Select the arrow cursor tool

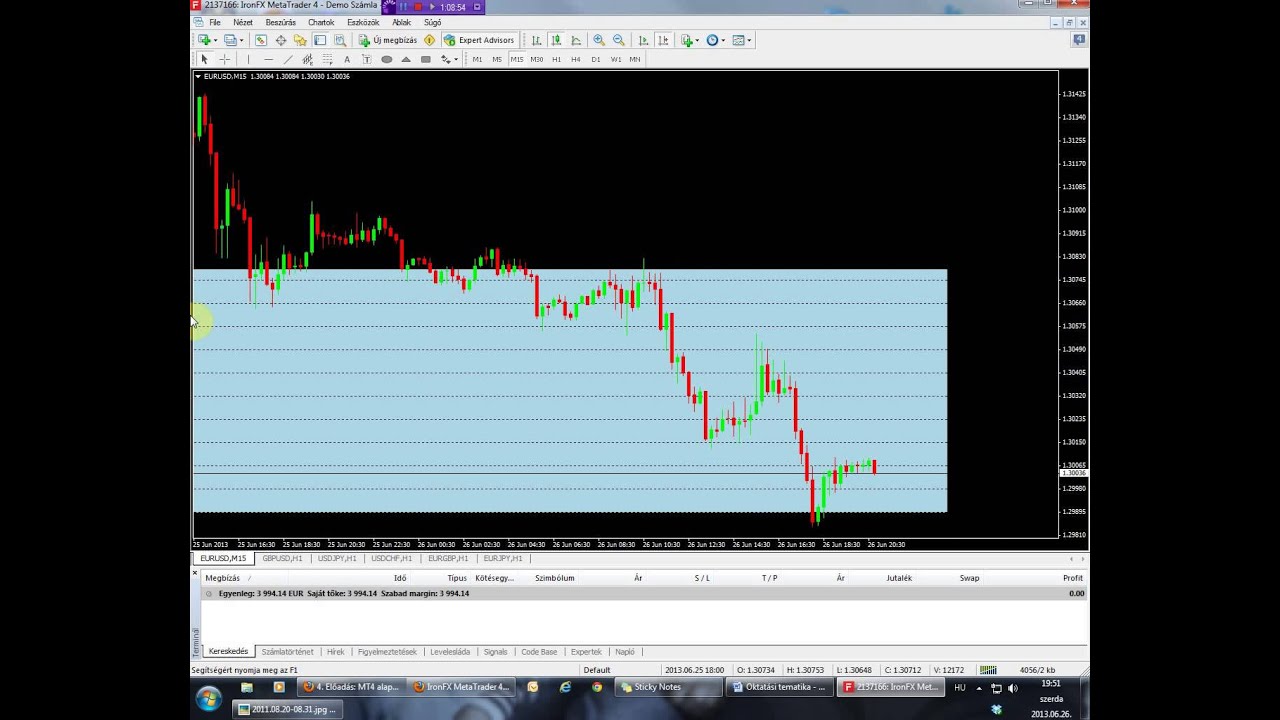point(205,59)
